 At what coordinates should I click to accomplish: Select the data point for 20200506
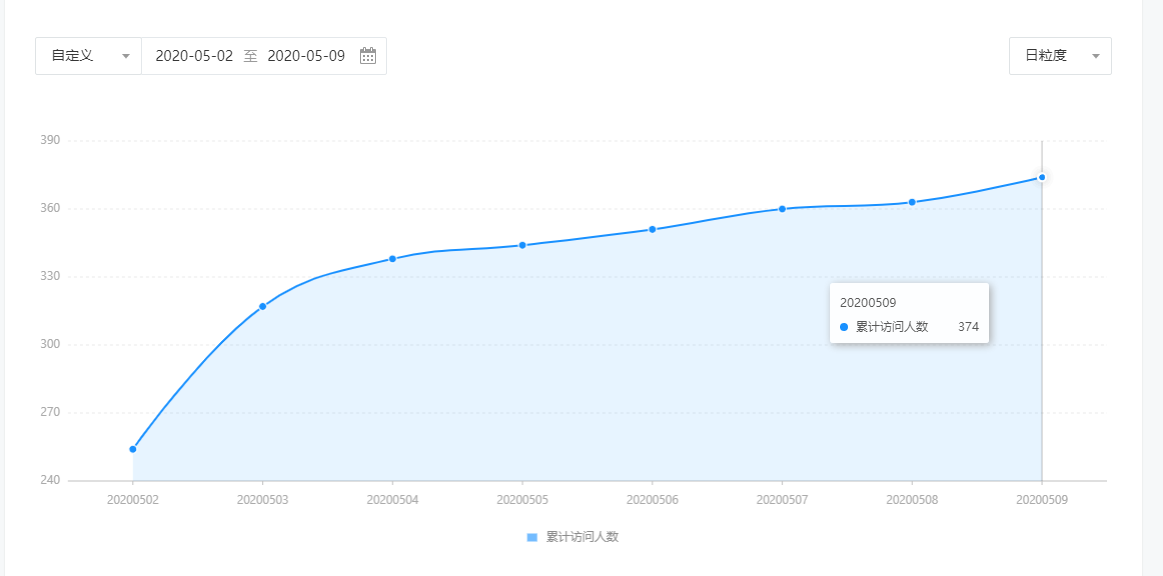tap(652, 229)
